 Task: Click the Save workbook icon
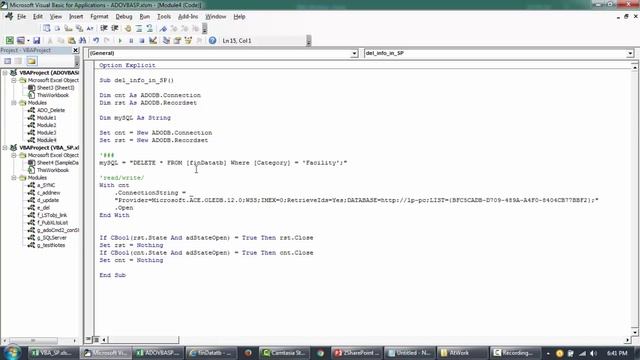[x=37, y=40]
